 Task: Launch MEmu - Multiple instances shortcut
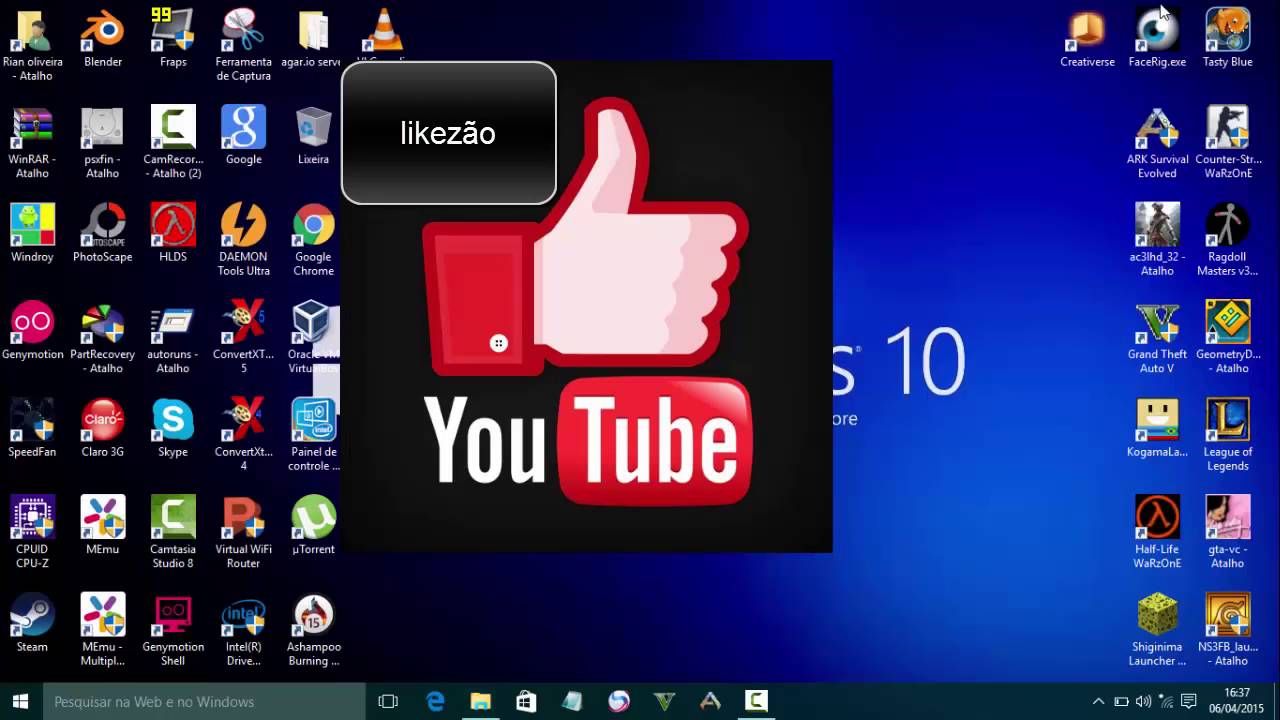(103, 630)
